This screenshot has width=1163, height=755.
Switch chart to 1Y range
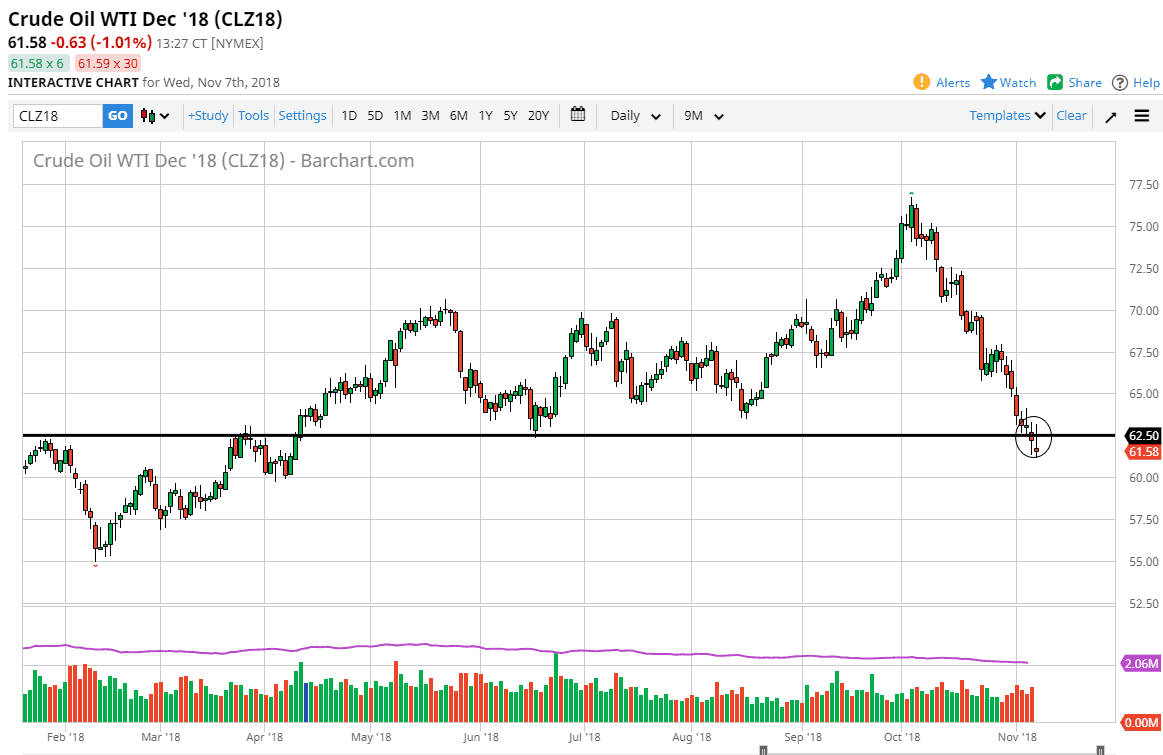coord(485,115)
